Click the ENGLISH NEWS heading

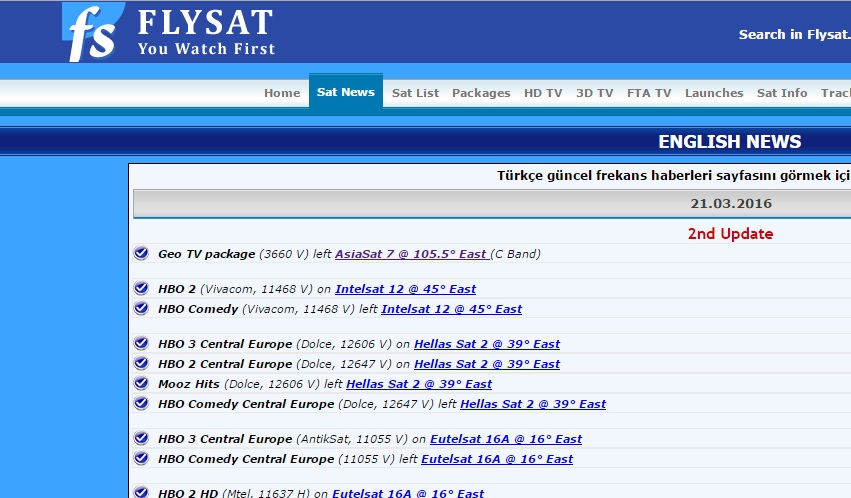(x=729, y=142)
